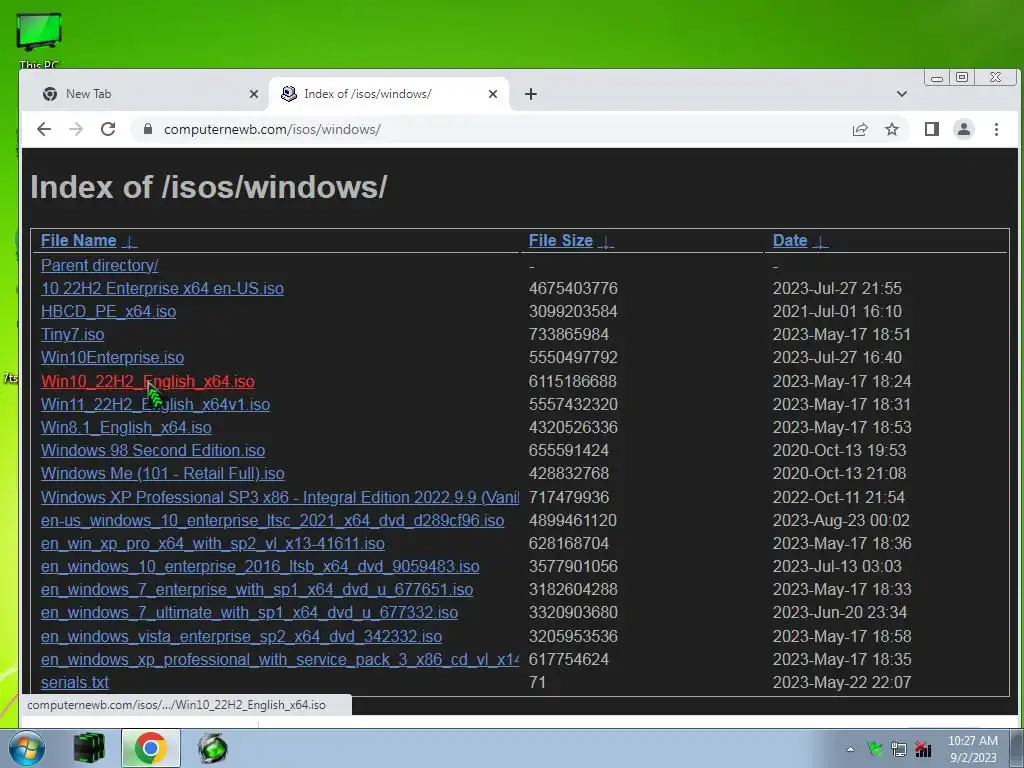Click the browser forward arrow
The image size is (1024, 768).
pyautogui.click(x=76, y=129)
